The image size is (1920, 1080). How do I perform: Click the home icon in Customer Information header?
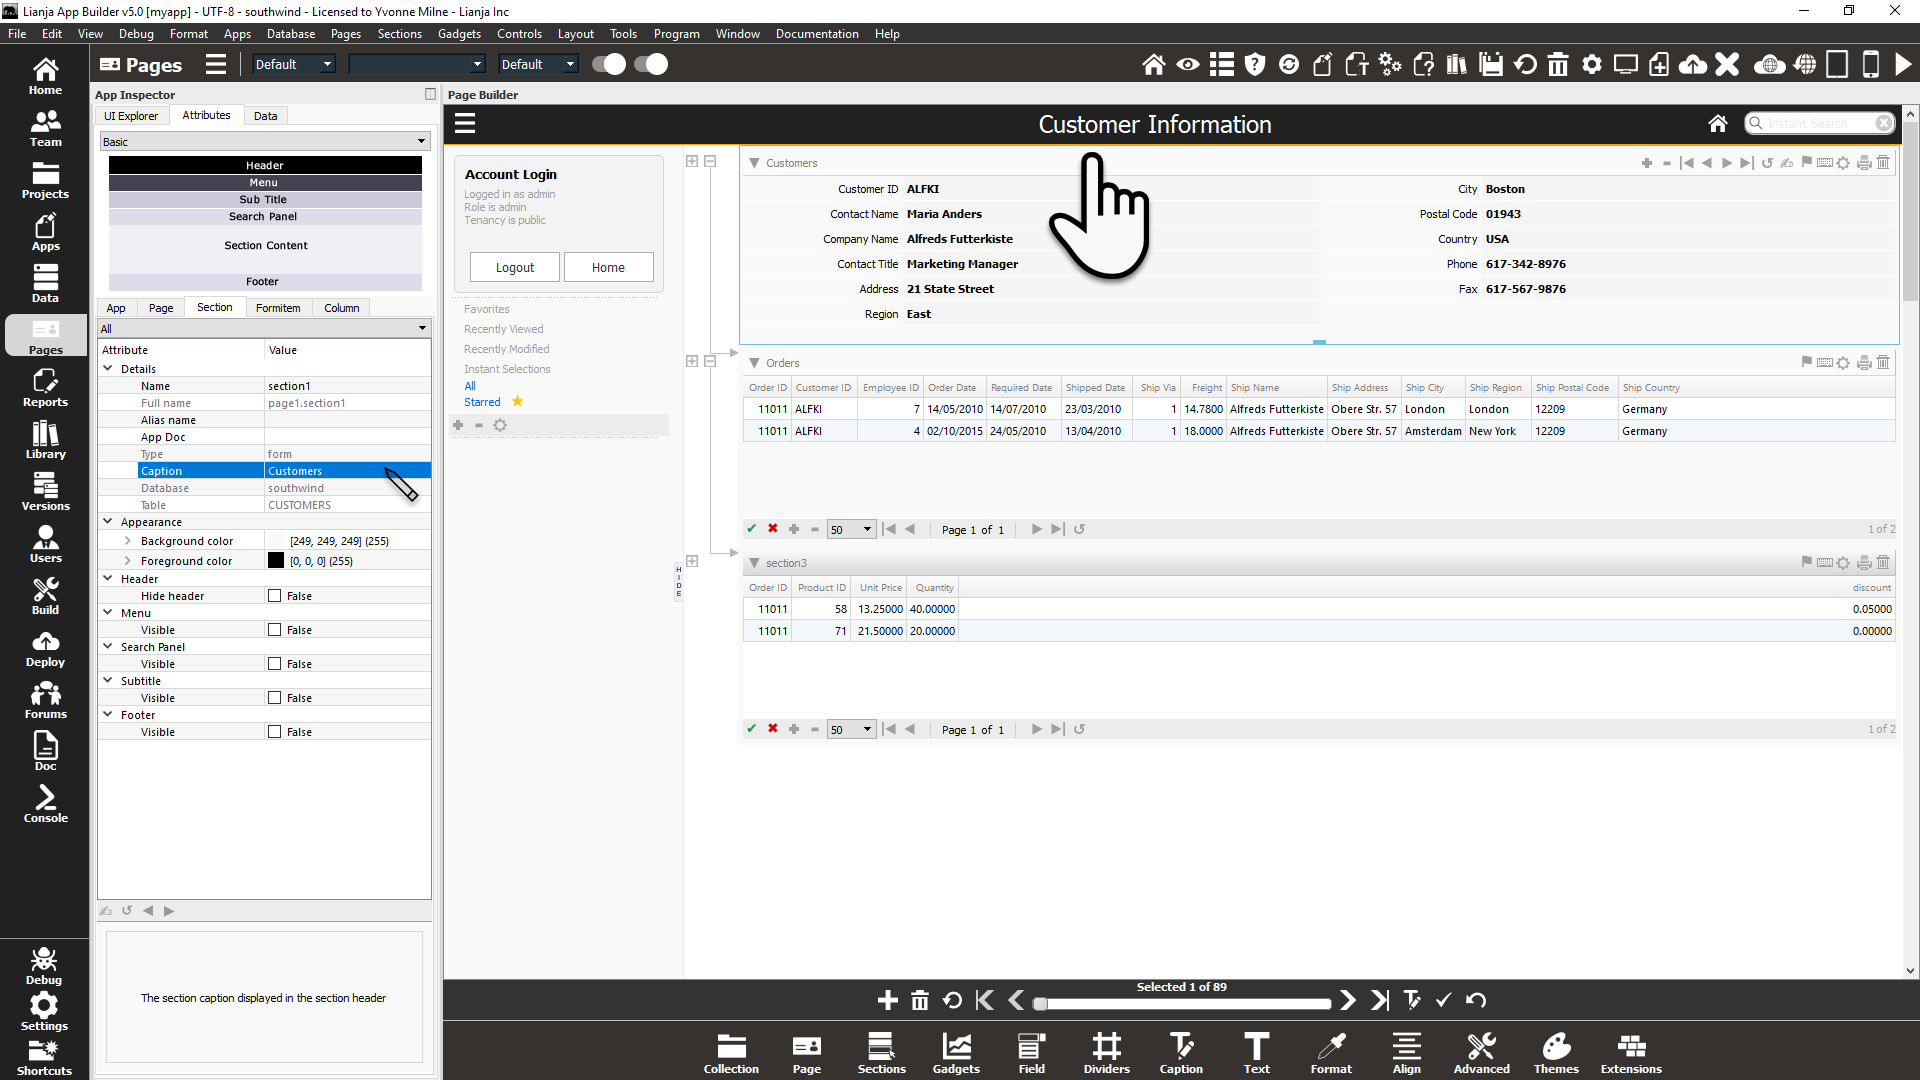(x=1717, y=124)
